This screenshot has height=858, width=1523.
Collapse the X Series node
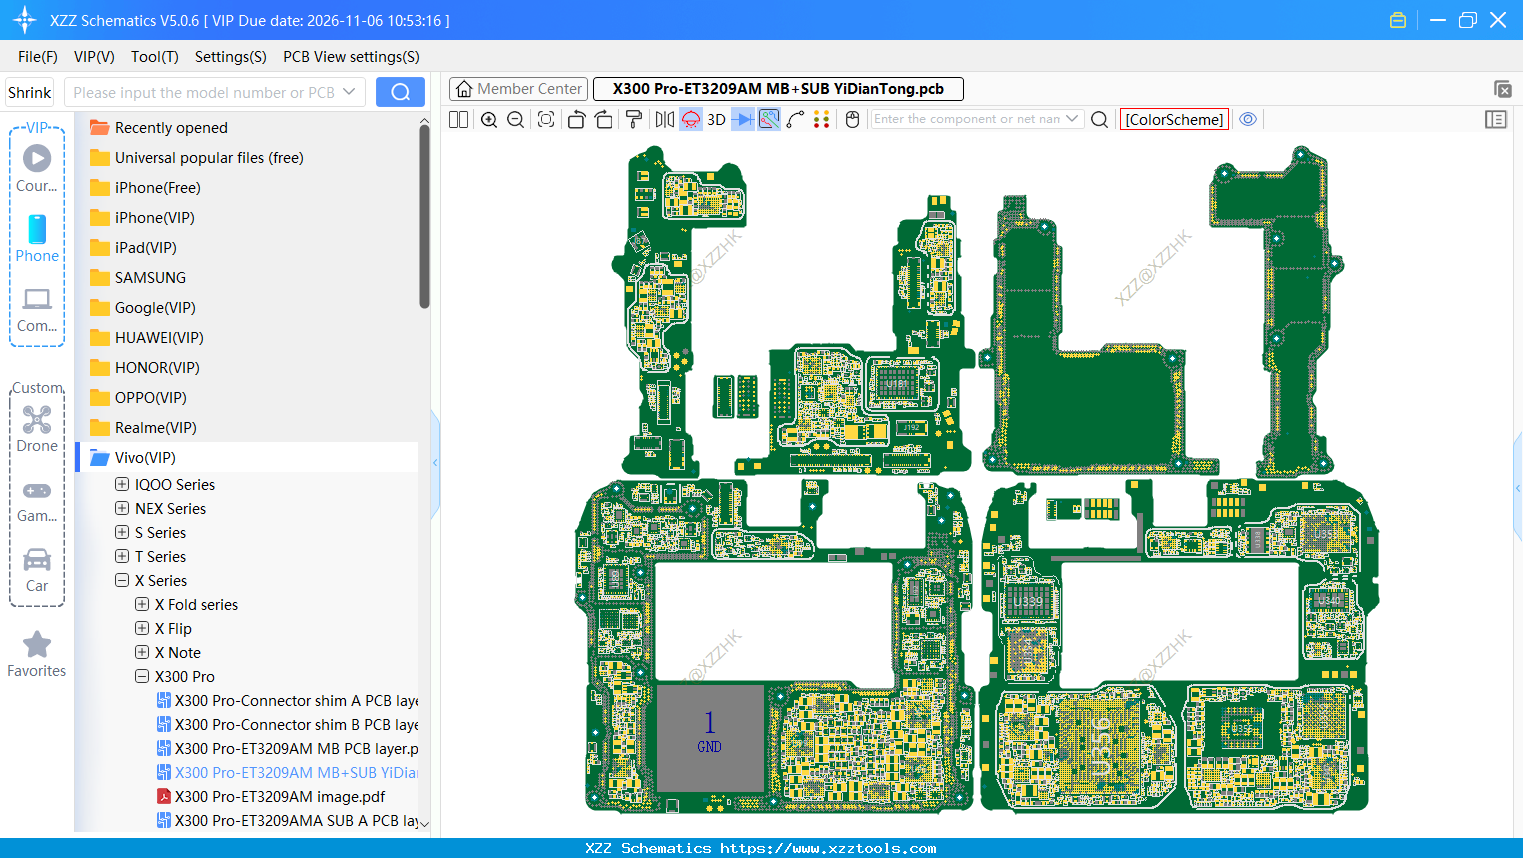coord(122,580)
